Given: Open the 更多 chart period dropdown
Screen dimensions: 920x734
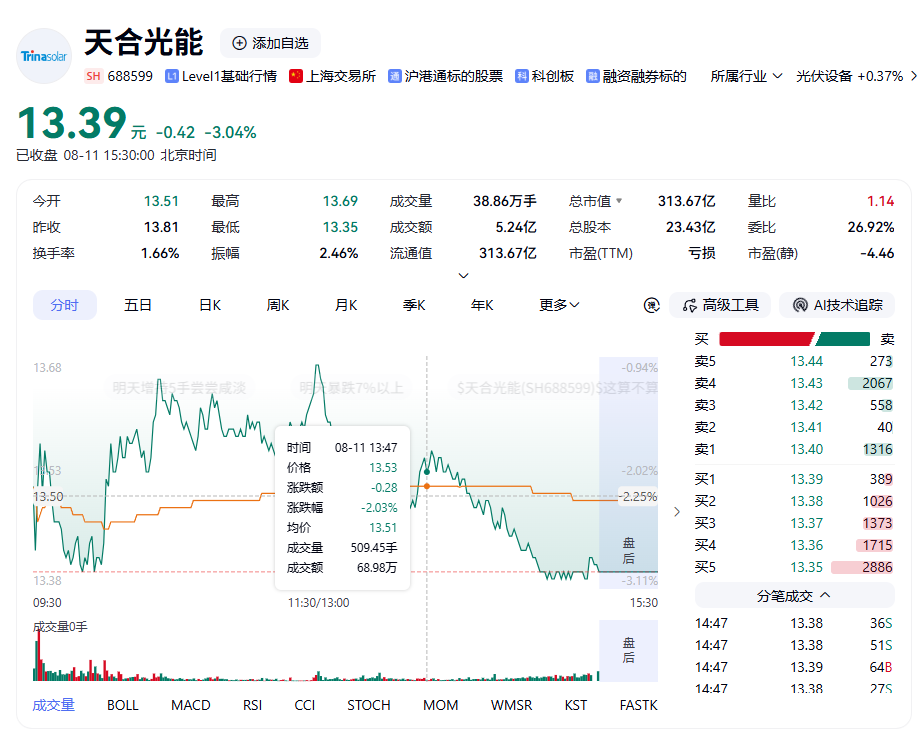Looking at the screenshot, I should (559, 305).
